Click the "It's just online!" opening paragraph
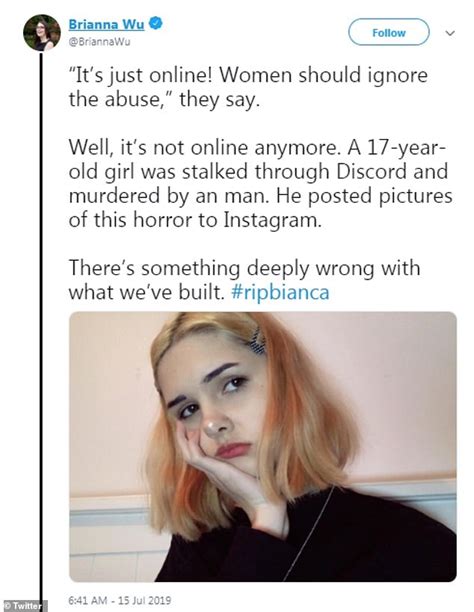Image resolution: width=474 pixels, height=612 pixels. (248, 87)
